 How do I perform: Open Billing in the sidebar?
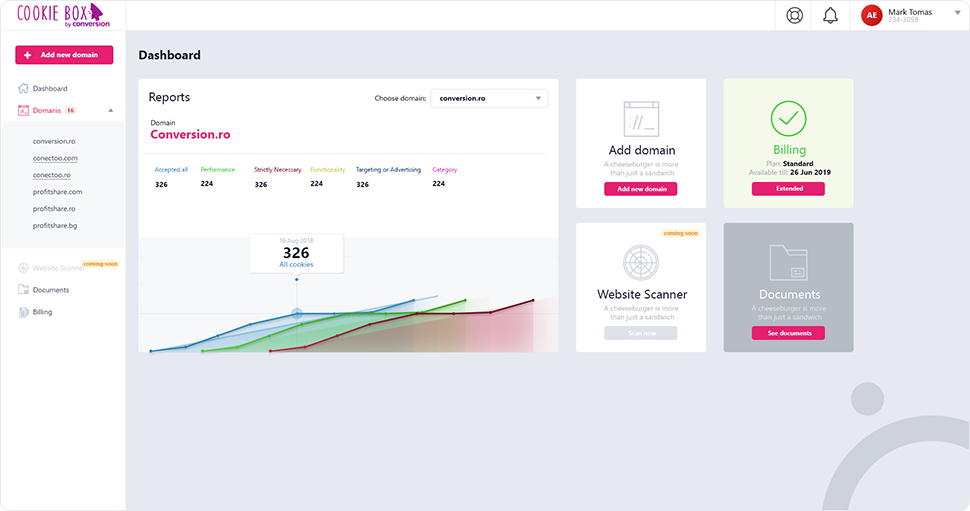point(42,312)
